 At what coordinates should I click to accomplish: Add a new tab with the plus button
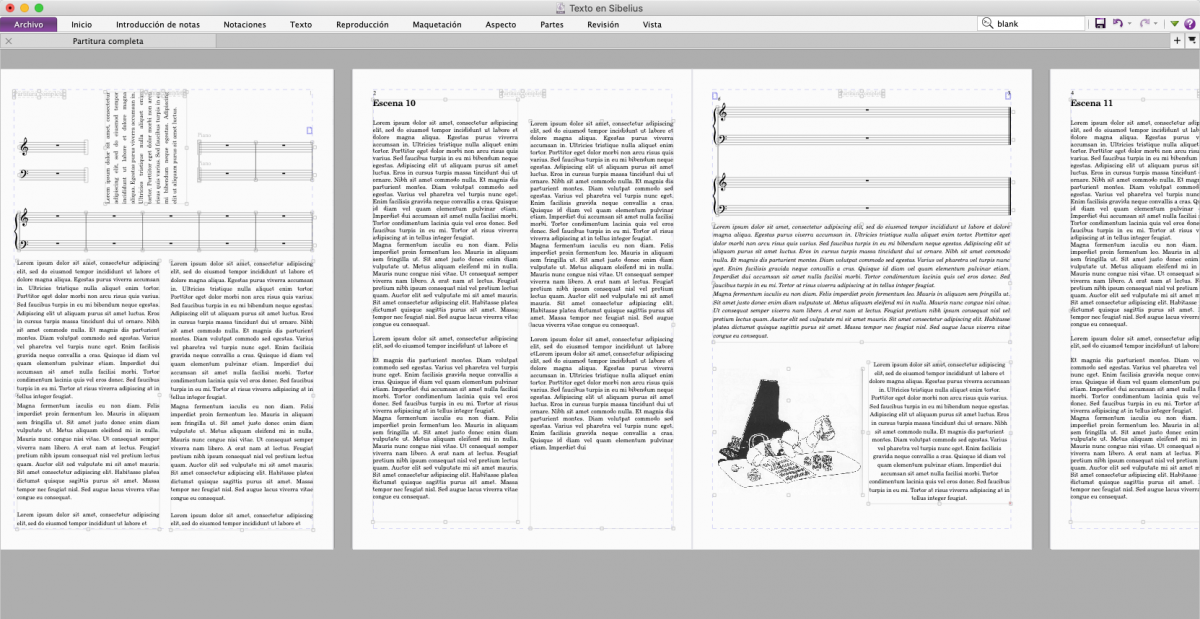tap(1177, 41)
